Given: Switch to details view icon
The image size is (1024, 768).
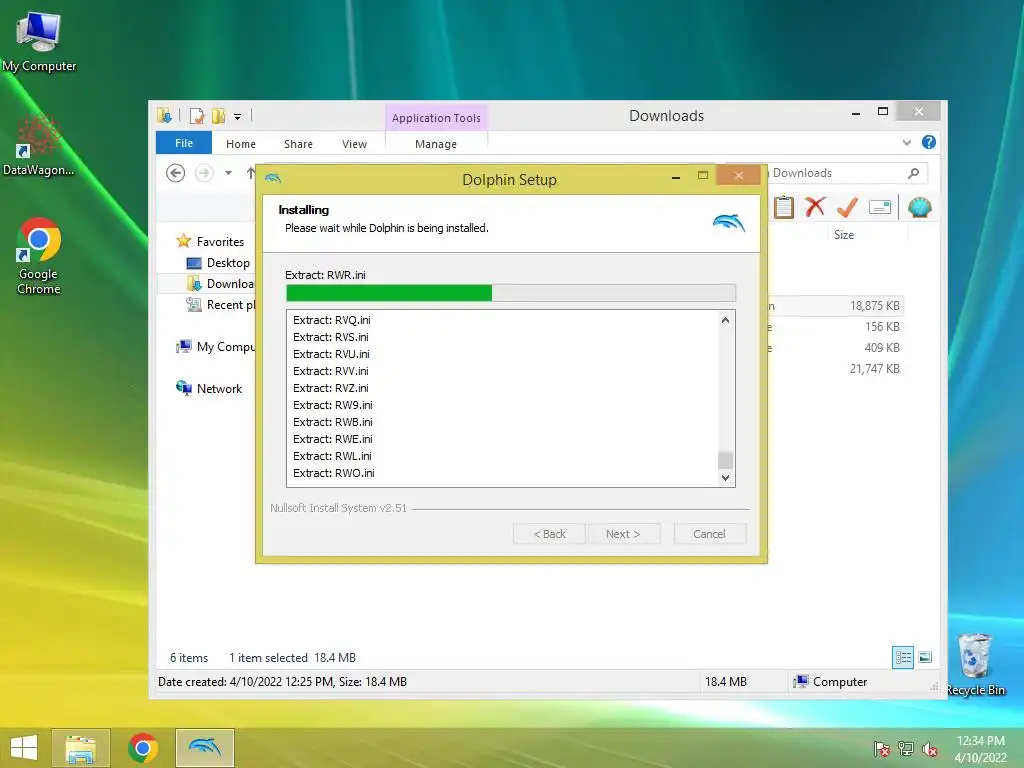Looking at the screenshot, I should (903, 657).
